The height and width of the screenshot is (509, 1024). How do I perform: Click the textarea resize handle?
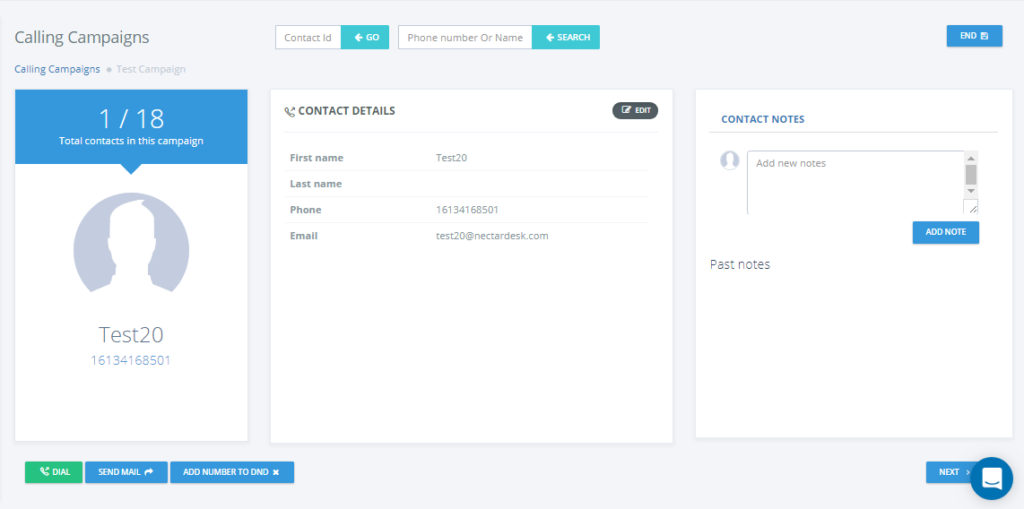(971, 206)
